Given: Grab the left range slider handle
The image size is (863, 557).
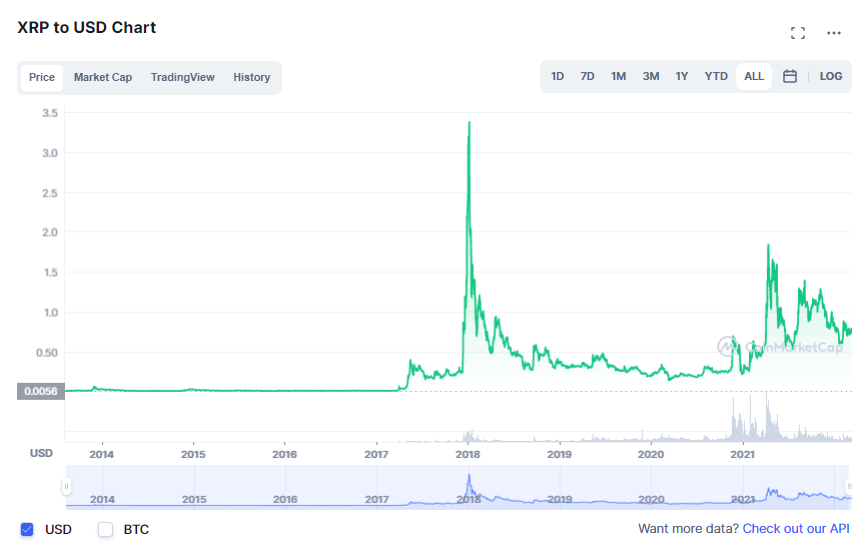Looking at the screenshot, I should tap(66, 487).
